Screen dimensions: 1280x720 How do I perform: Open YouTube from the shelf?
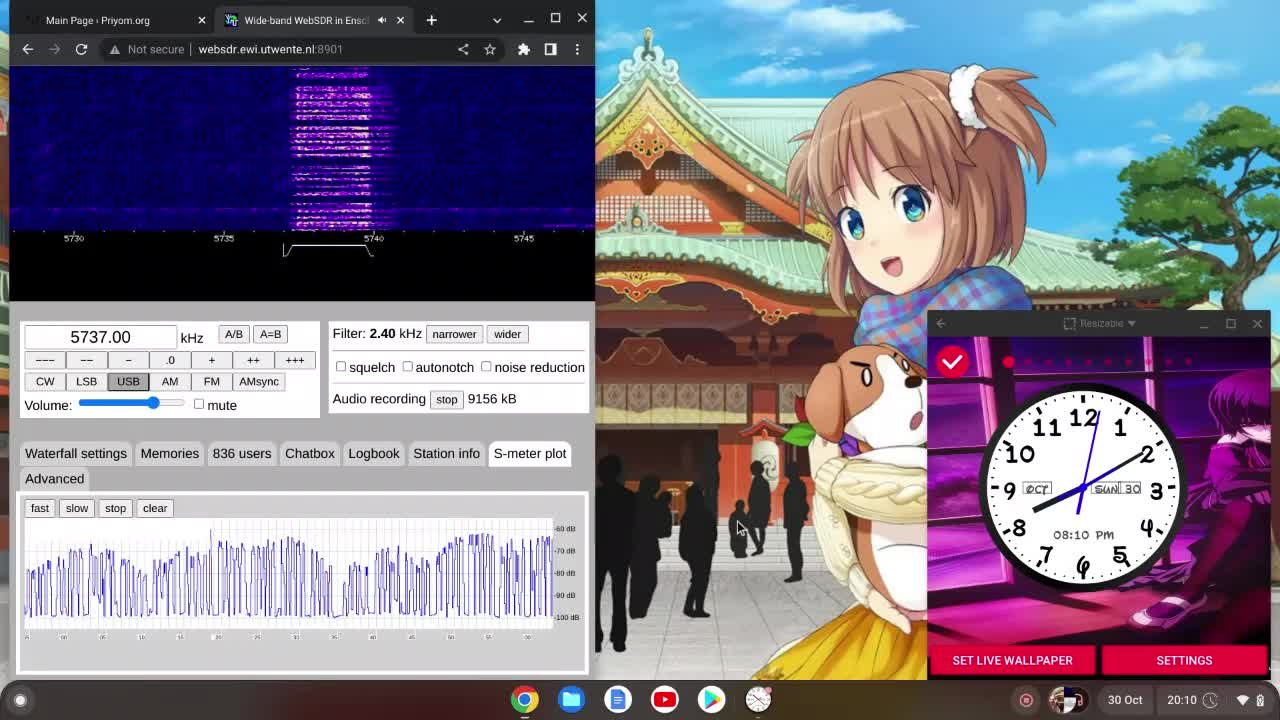coord(665,700)
